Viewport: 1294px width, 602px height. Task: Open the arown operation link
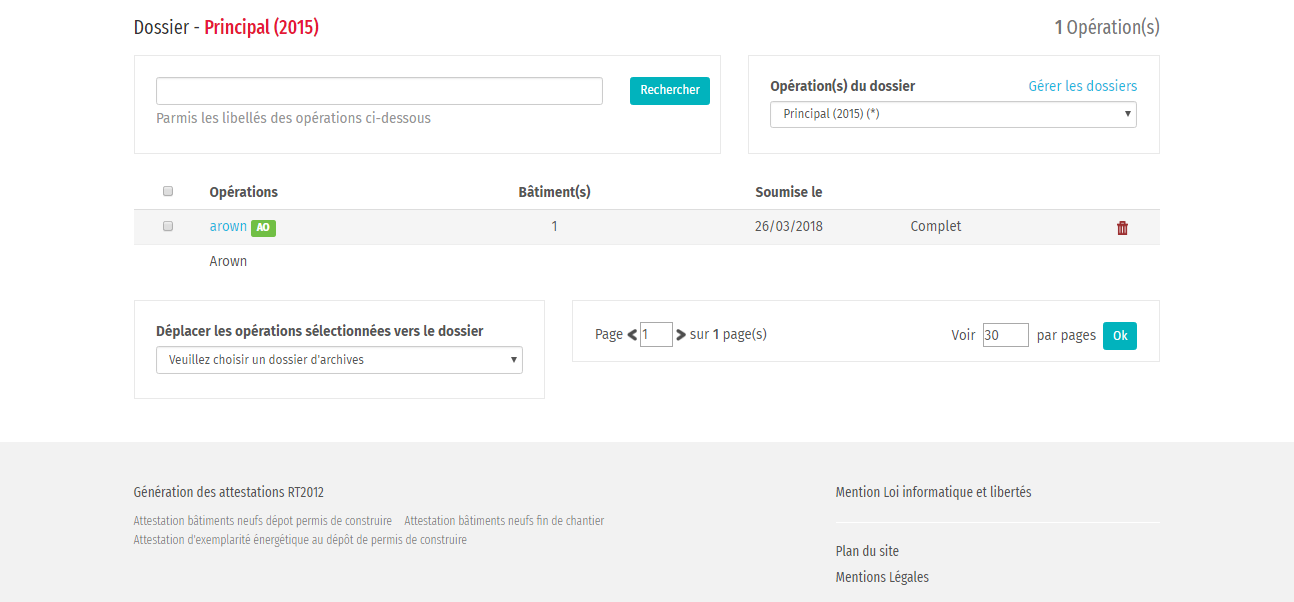(x=228, y=227)
